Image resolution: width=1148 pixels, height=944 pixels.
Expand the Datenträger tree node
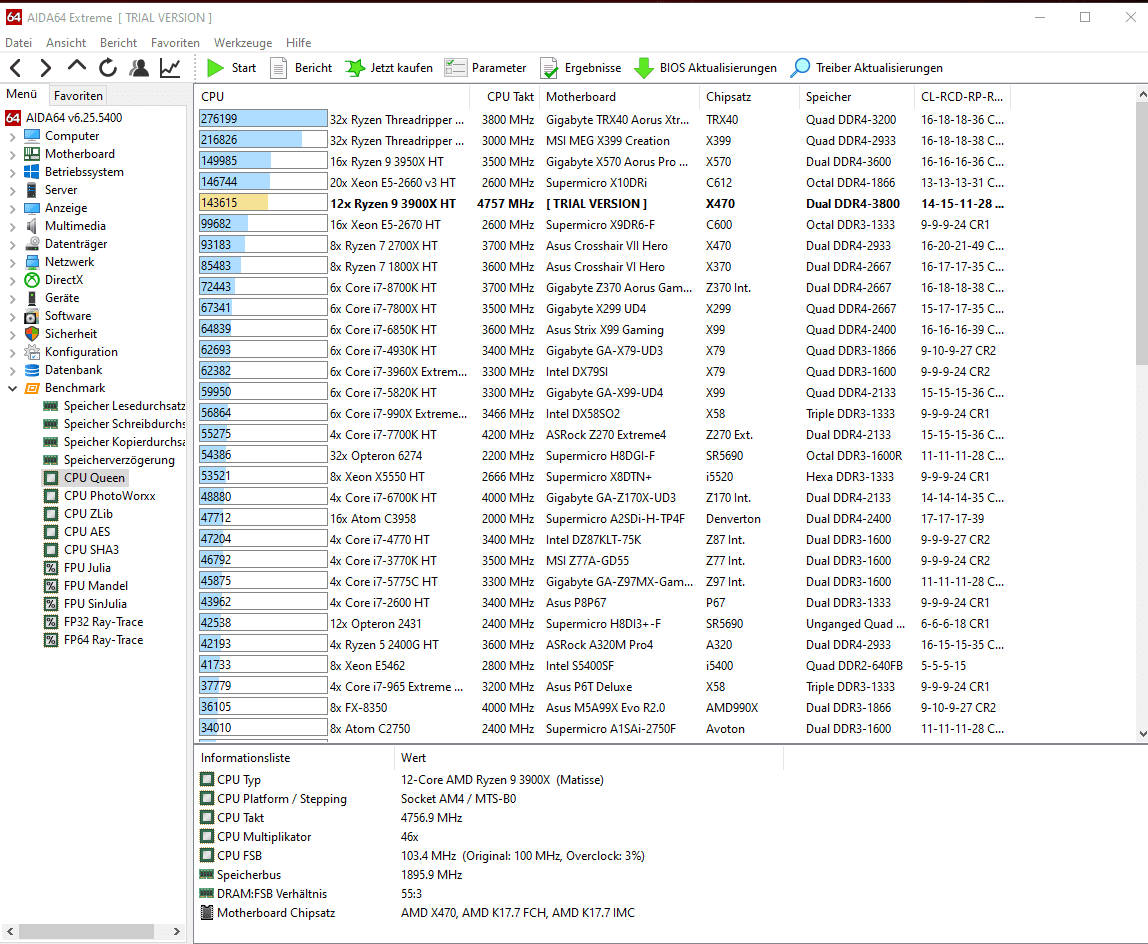coord(12,244)
